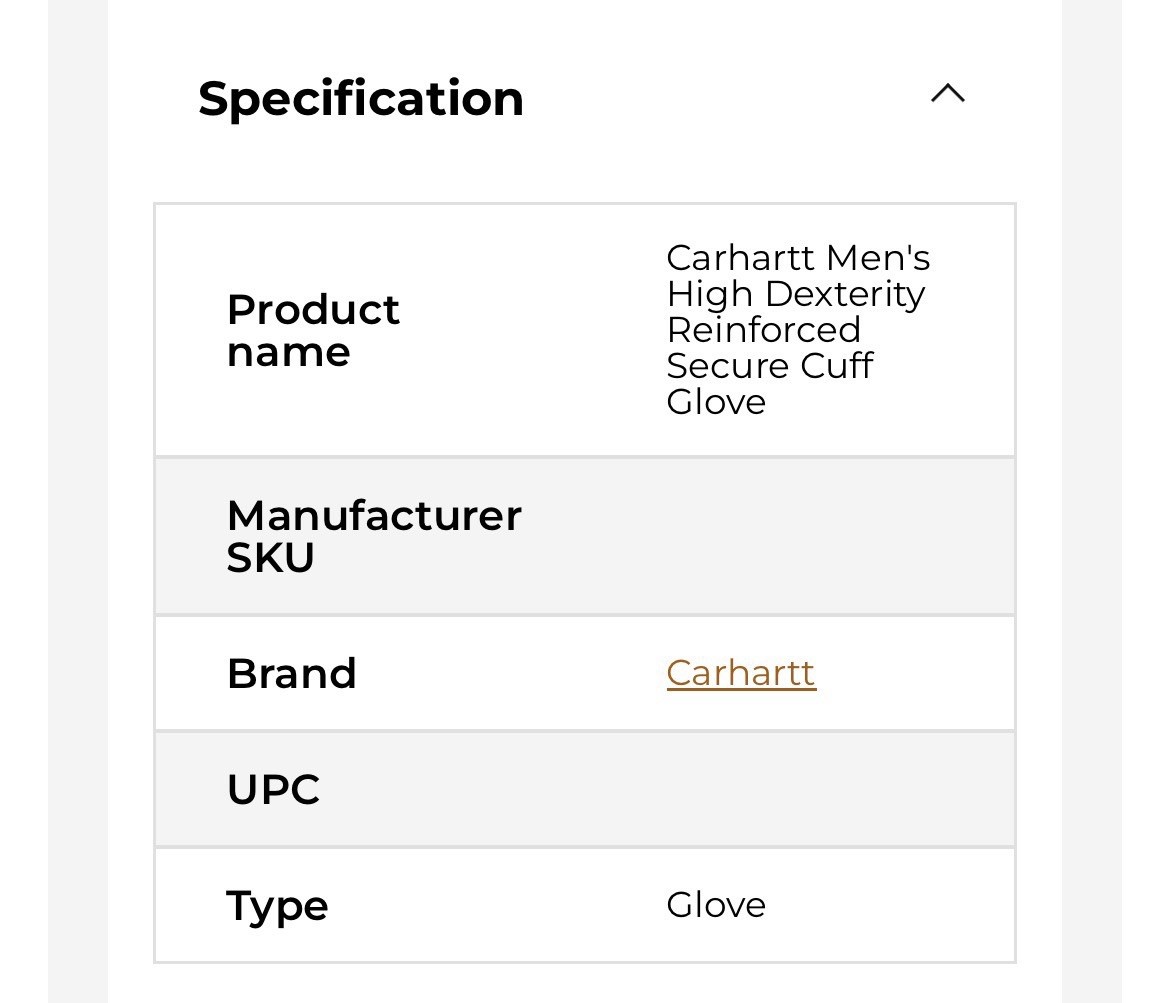Click the Manufacturer SKU row label
The width and height of the screenshot is (1170, 1003).
tap(374, 537)
